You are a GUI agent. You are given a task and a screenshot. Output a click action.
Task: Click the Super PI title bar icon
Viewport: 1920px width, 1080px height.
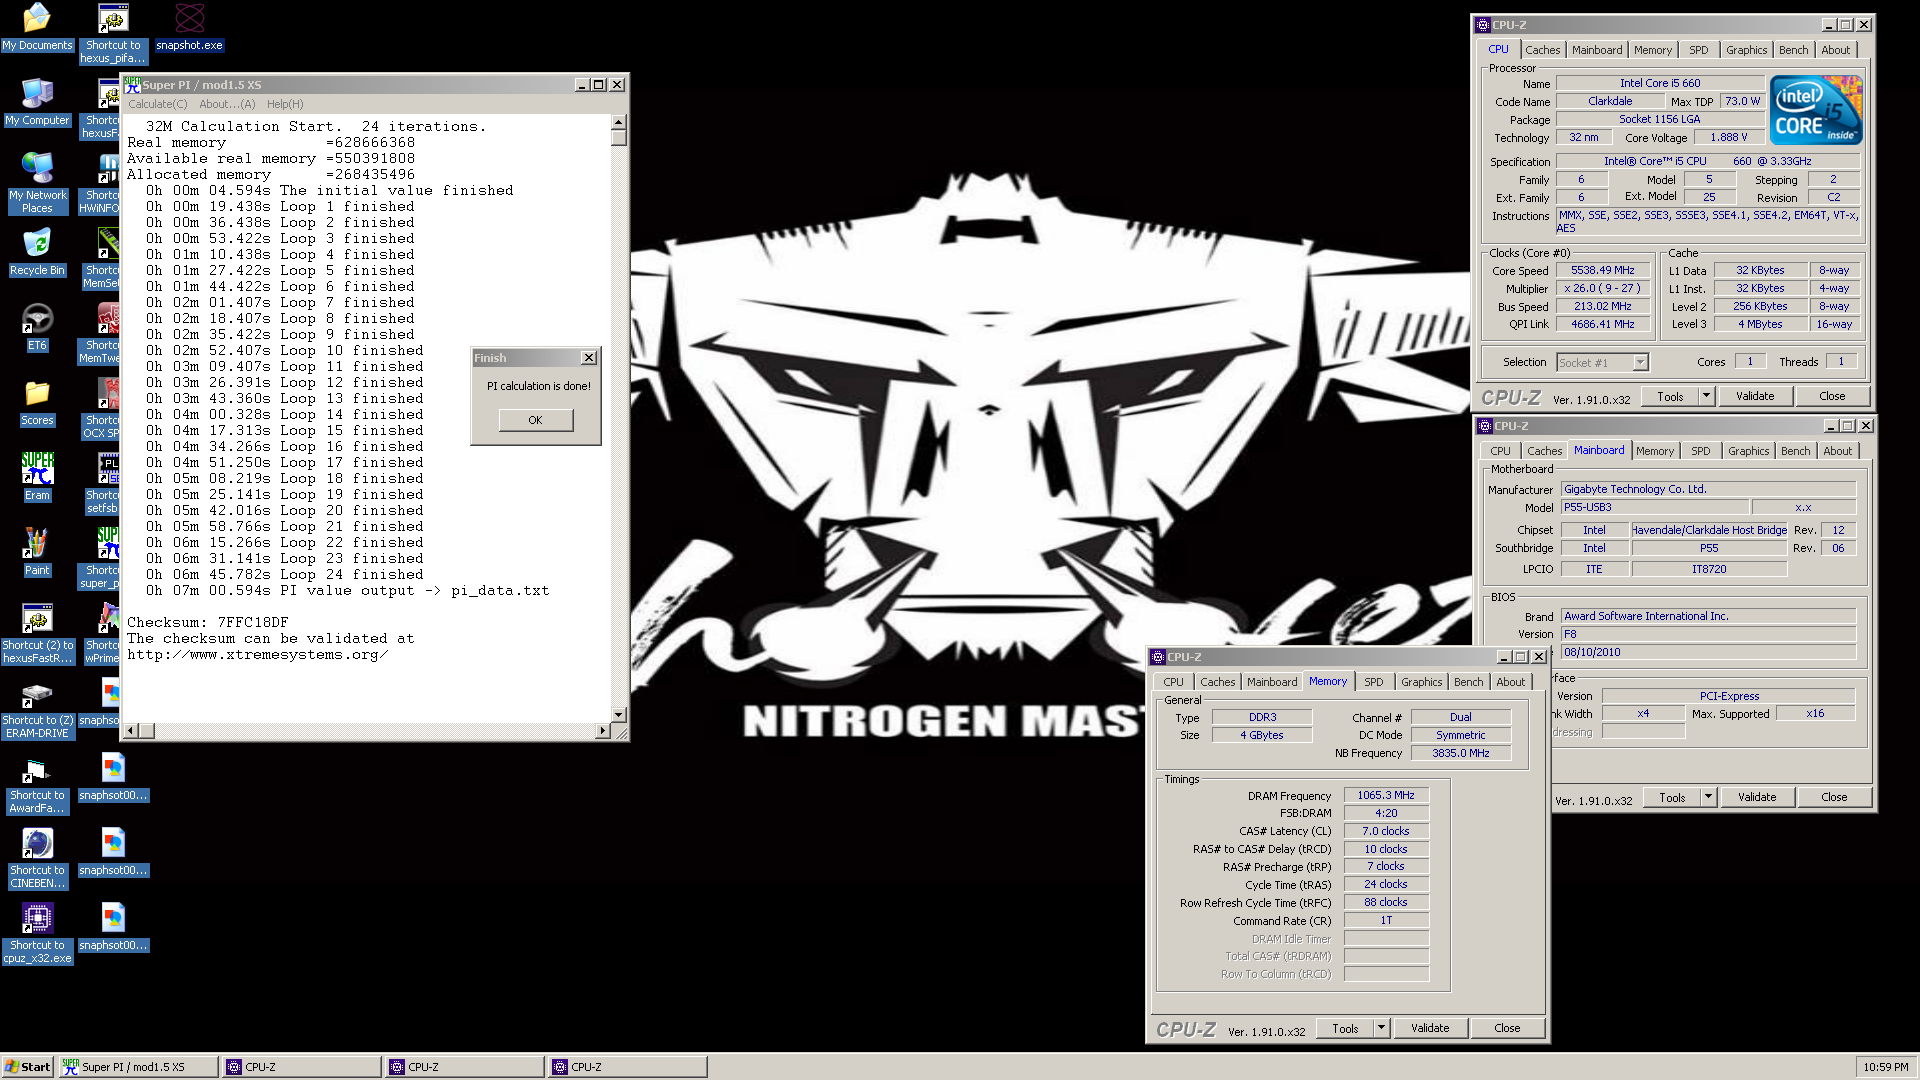tap(132, 85)
